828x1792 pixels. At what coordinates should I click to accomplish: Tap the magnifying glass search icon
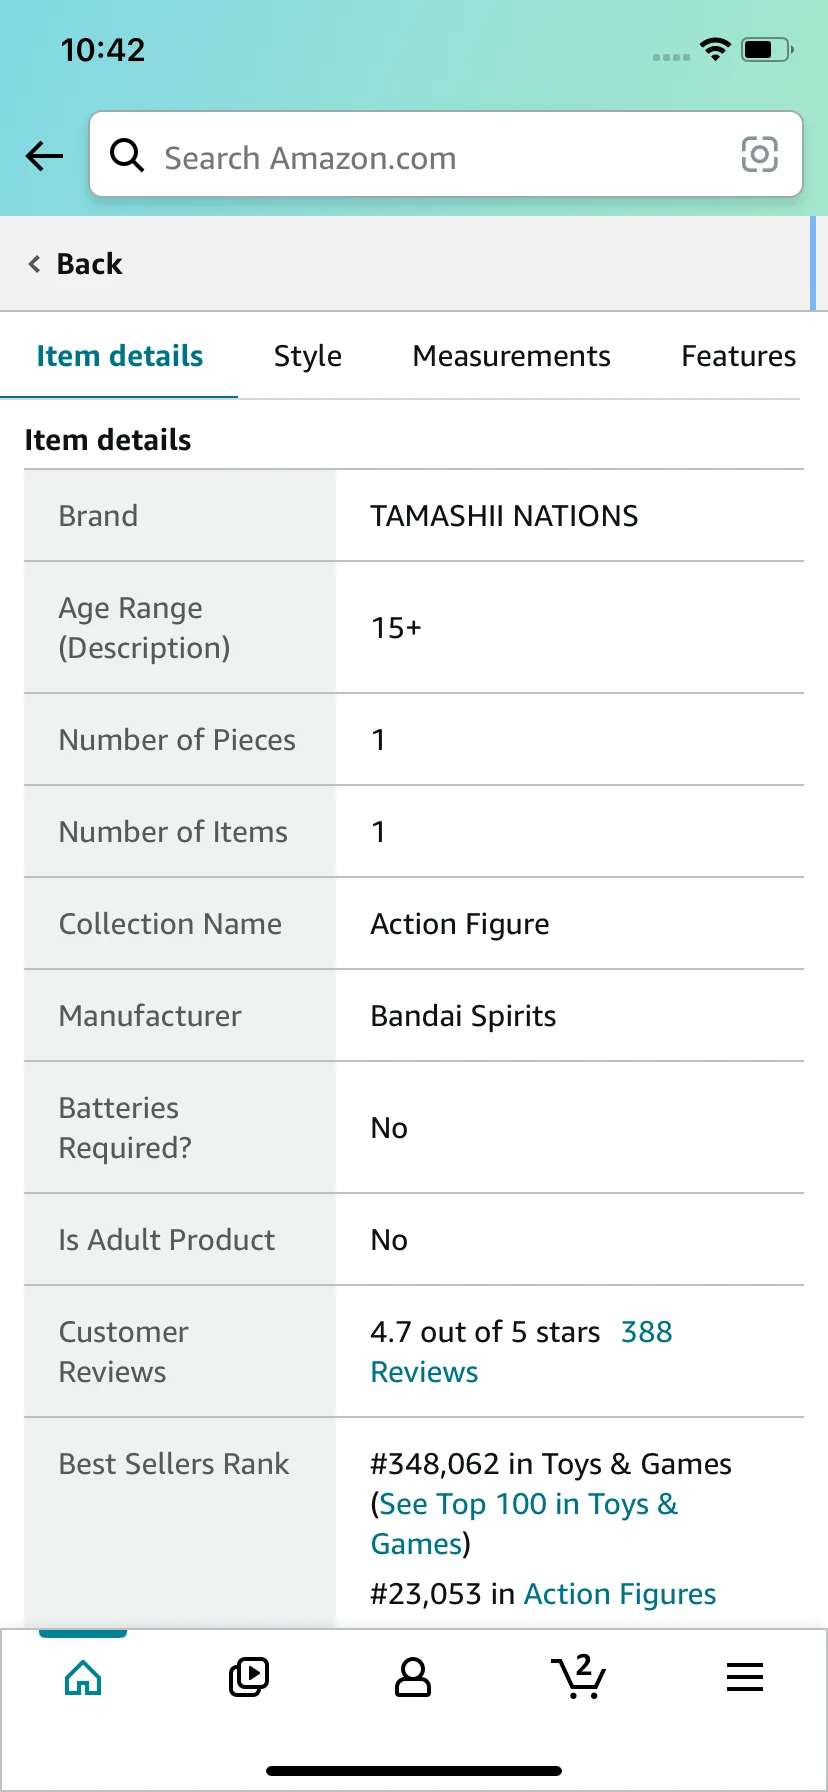tap(127, 155)
